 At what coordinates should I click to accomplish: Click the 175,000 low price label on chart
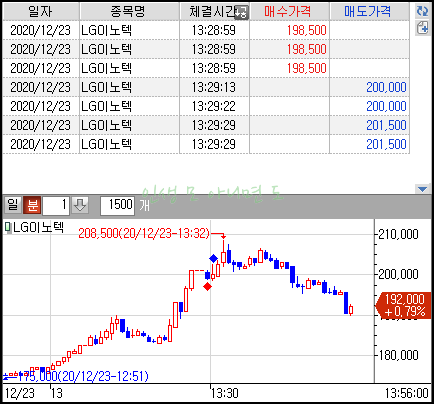pos(83,376)
